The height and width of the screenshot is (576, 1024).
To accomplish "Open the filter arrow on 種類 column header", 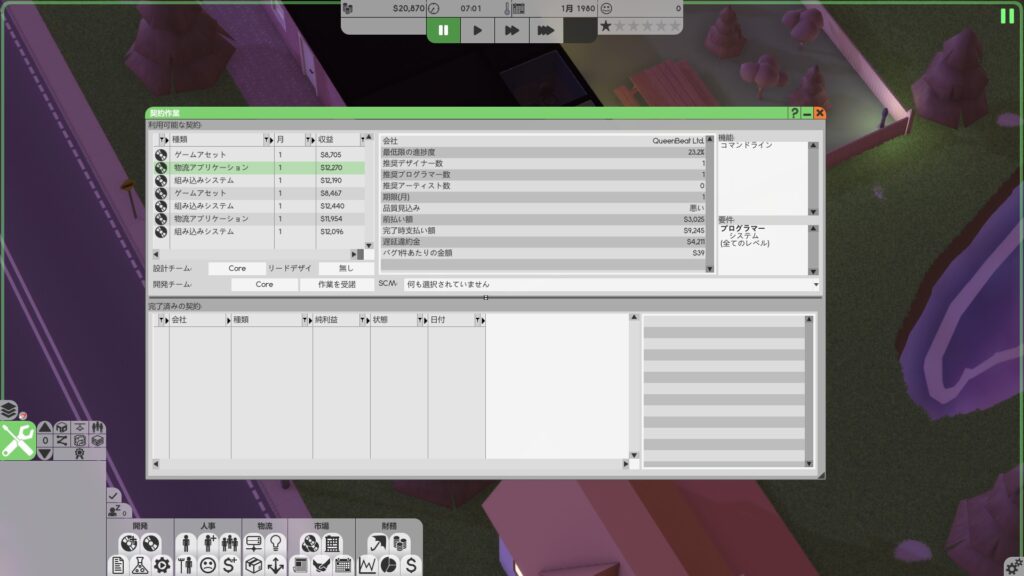I will (x=267, y=140).
